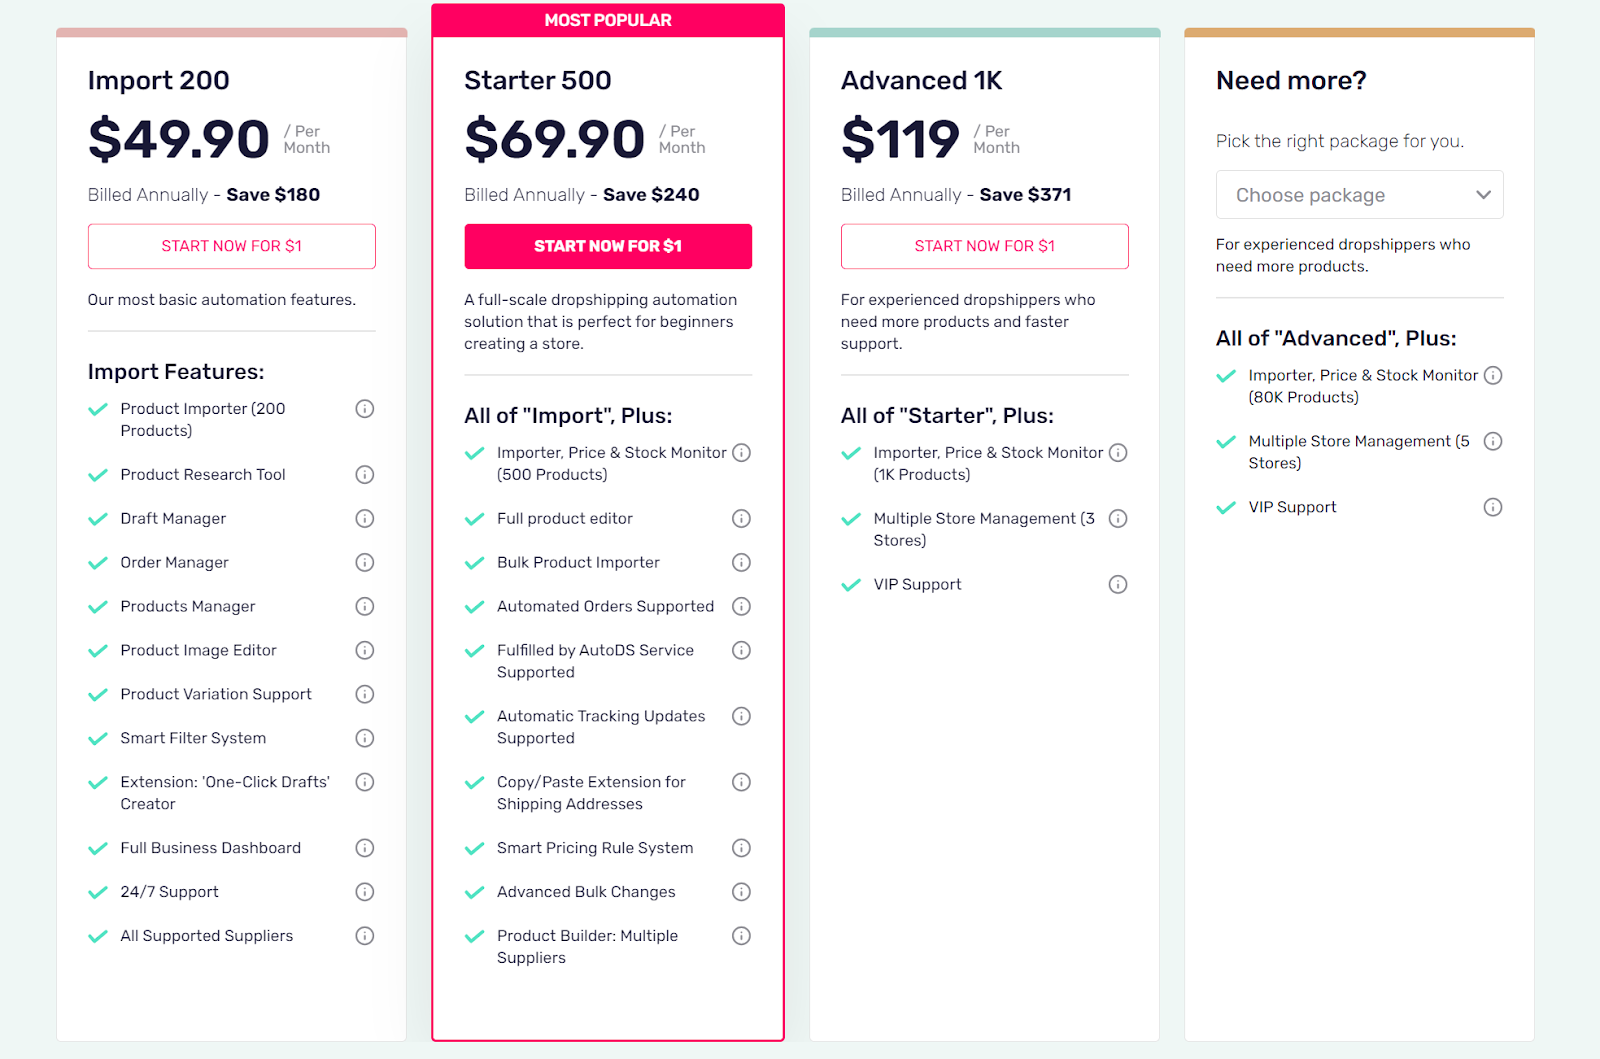Click info icon next to Bulk Product Importer
This screenshot has height=1059, width=1600.
(741, 563)
